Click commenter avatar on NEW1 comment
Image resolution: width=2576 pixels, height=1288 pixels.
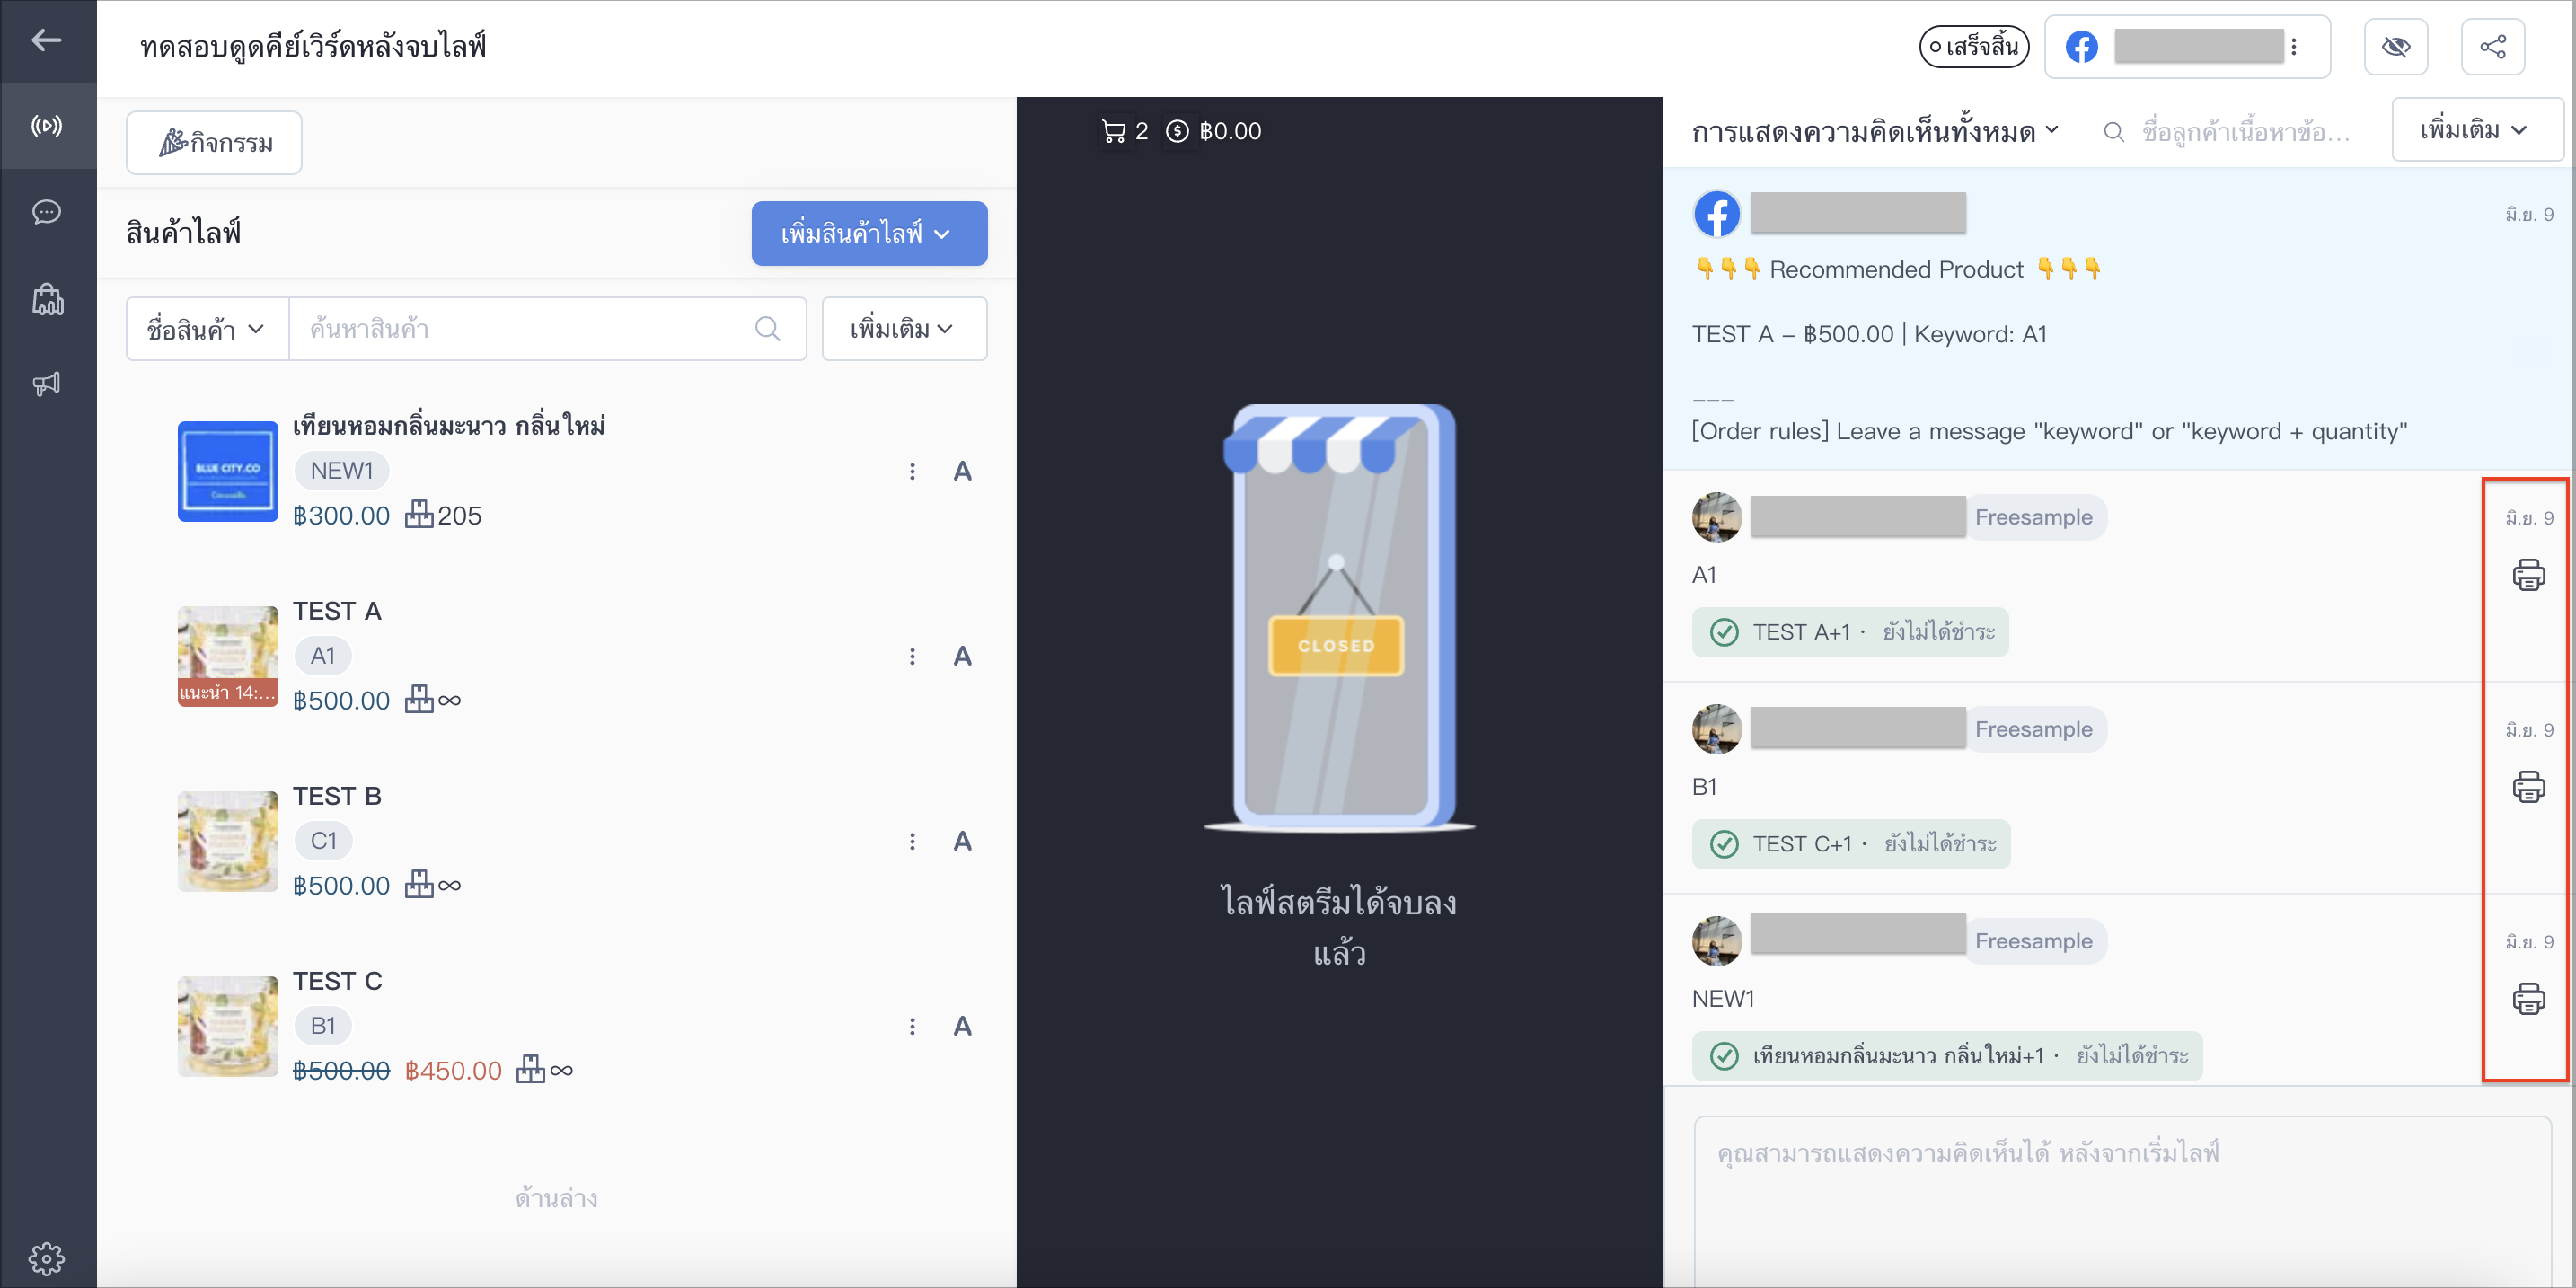pos(1717,941)
